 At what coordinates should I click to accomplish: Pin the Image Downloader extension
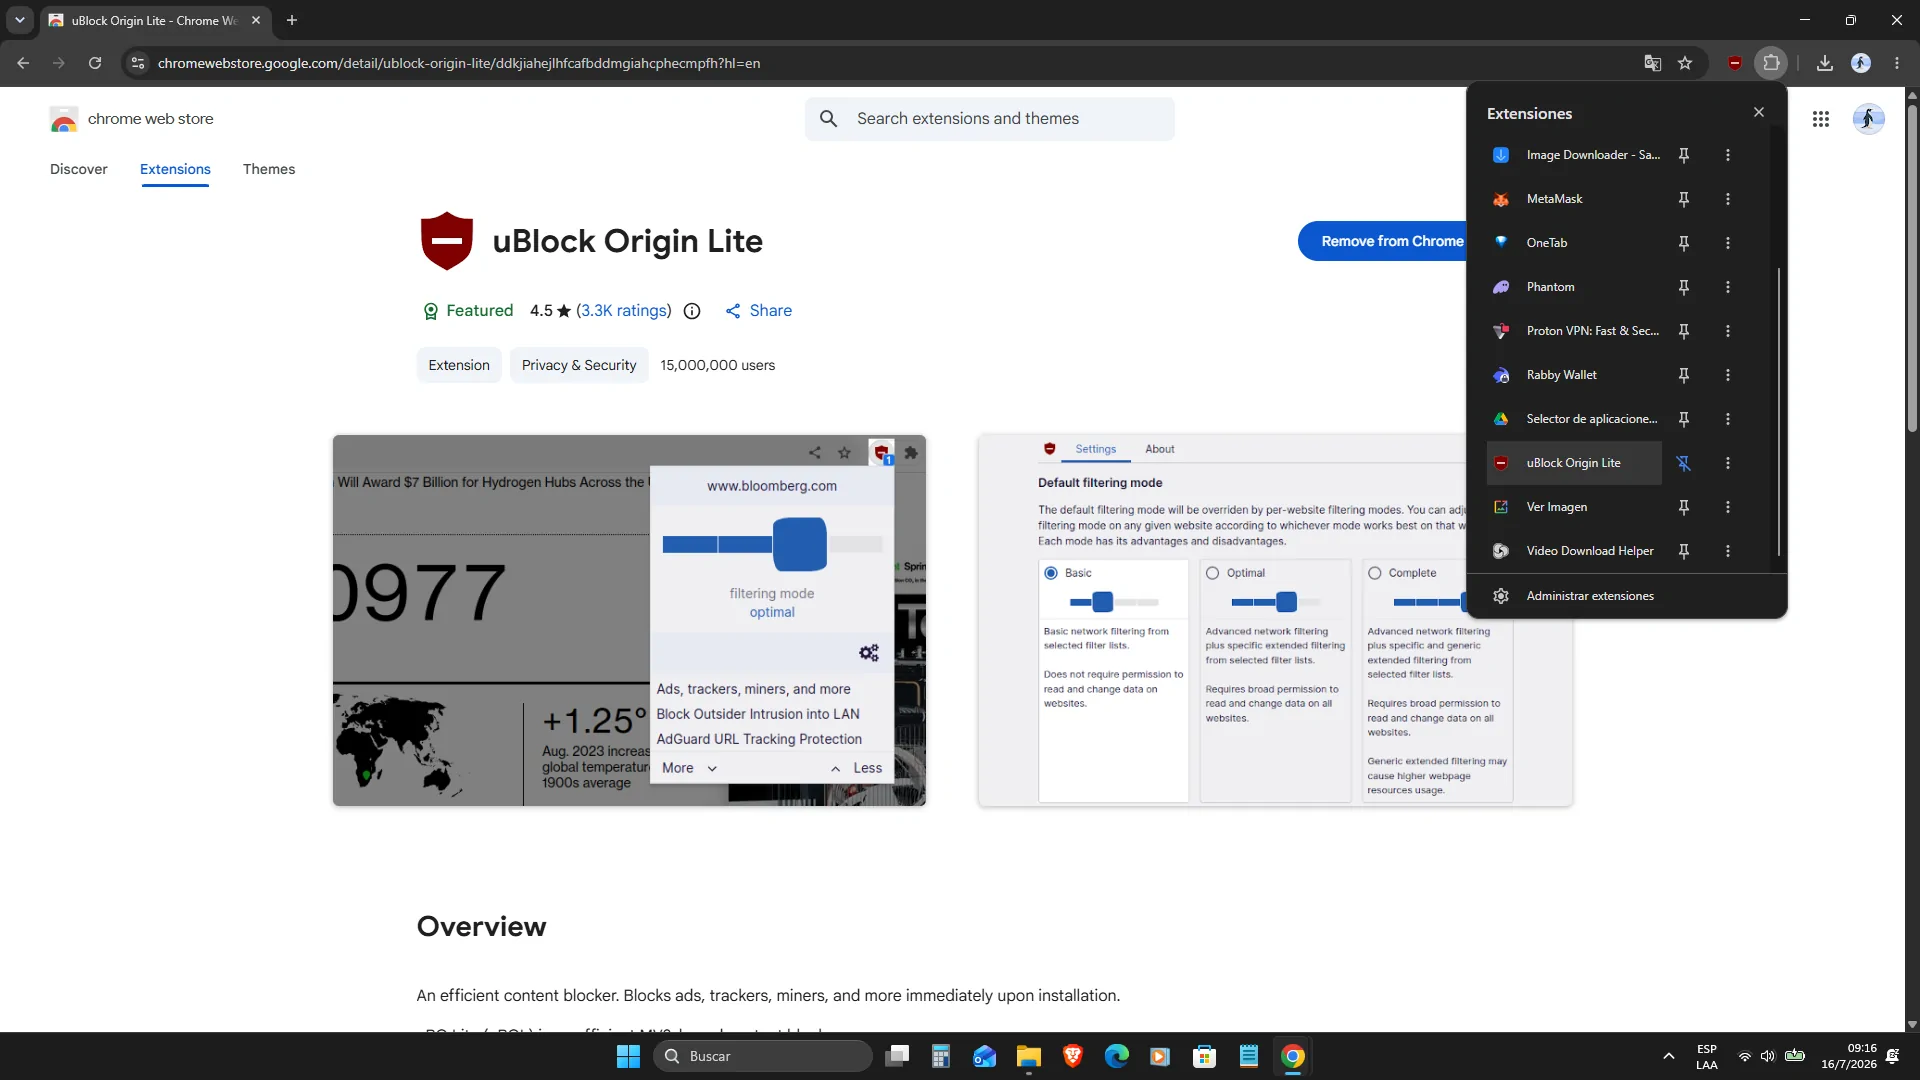[x=1684, y=155]
